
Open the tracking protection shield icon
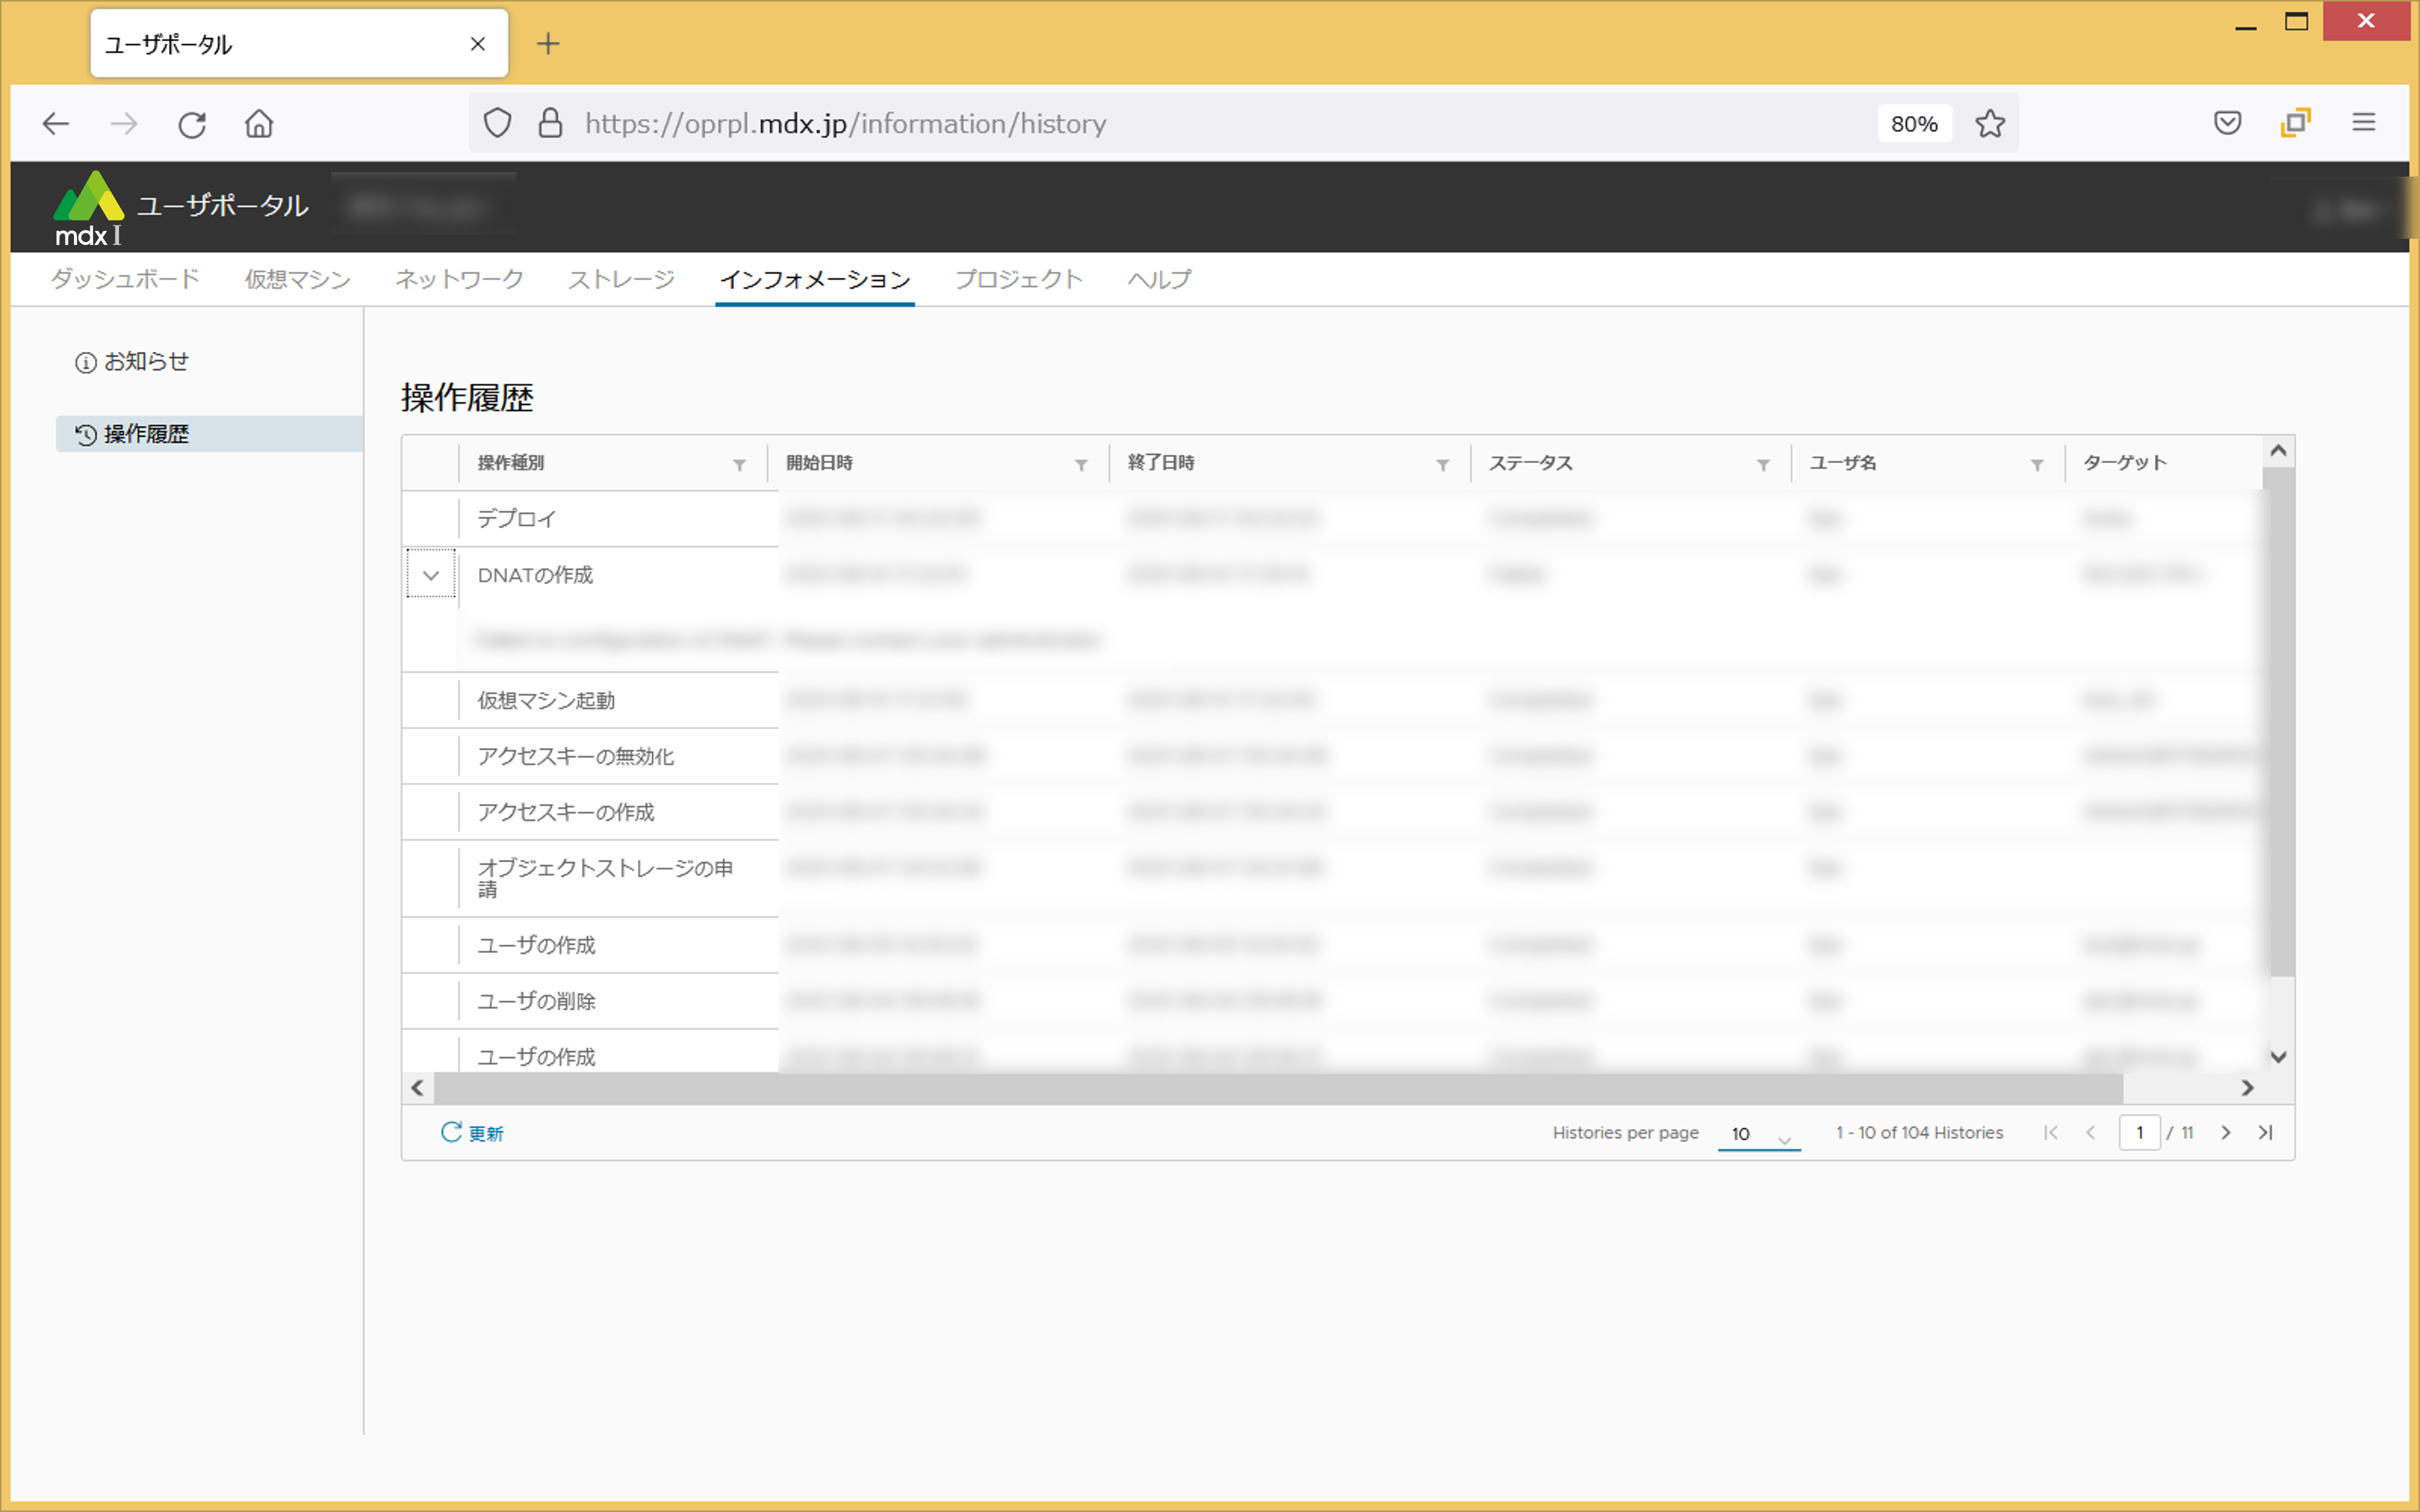[498, 123]
